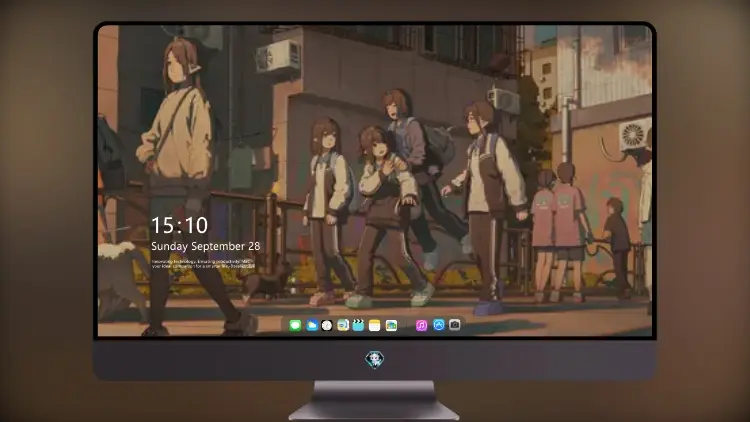Launch the Camera app in the dock
Image resolution: width=750 pixels, height=422 pixels.
455,325
